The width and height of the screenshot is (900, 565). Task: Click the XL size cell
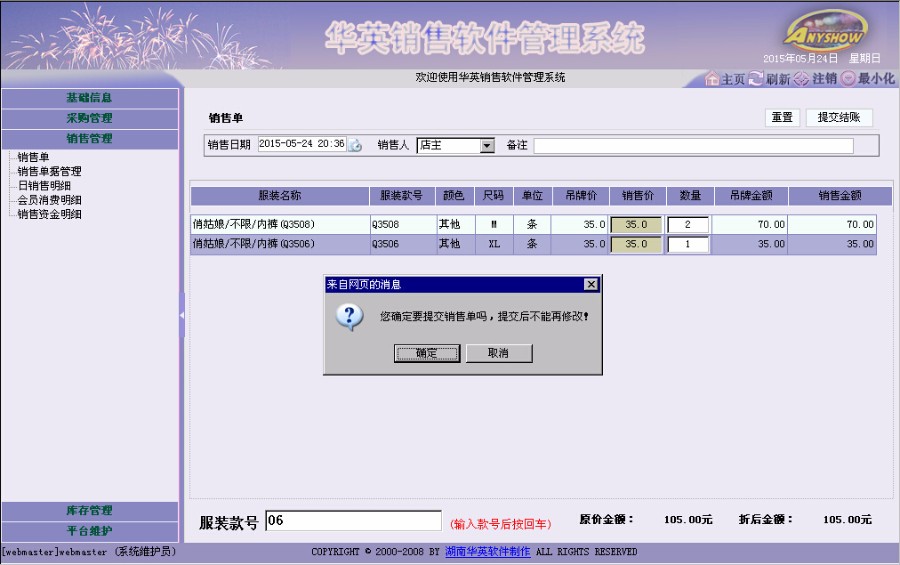pos(494,245)
